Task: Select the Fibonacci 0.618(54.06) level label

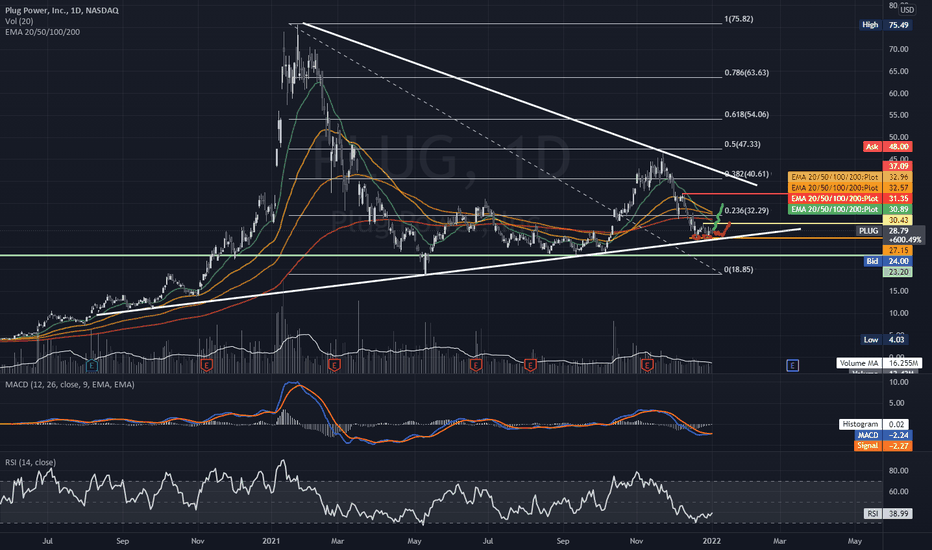Action: (x=746, y=114)
